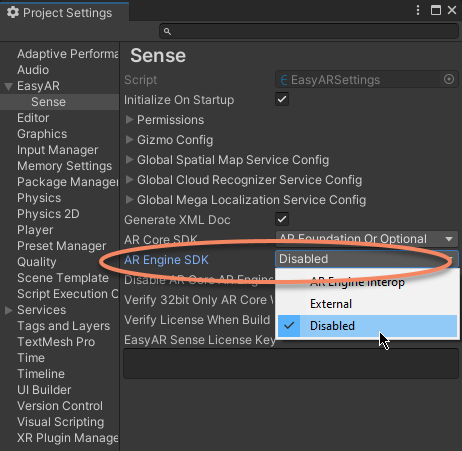Open the Timeline settings category
This screenshot has width=462, height=451.
pos(41,374)
